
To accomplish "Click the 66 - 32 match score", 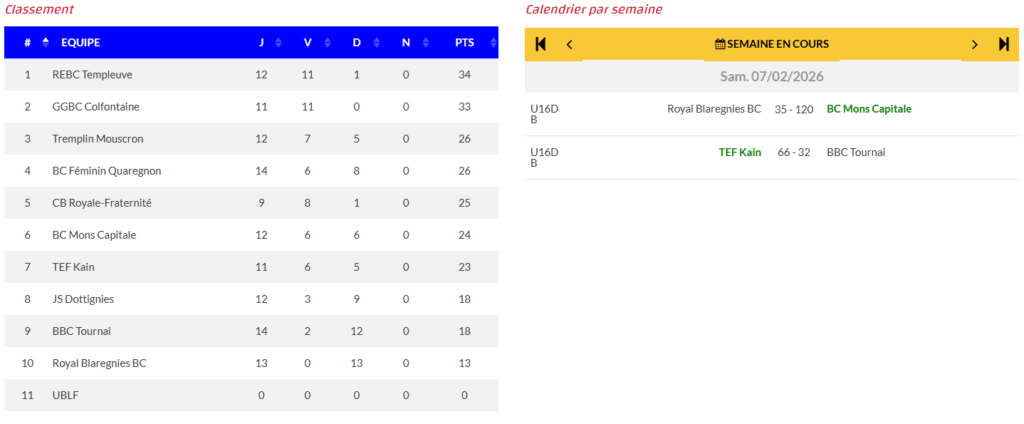I will 794,152.
